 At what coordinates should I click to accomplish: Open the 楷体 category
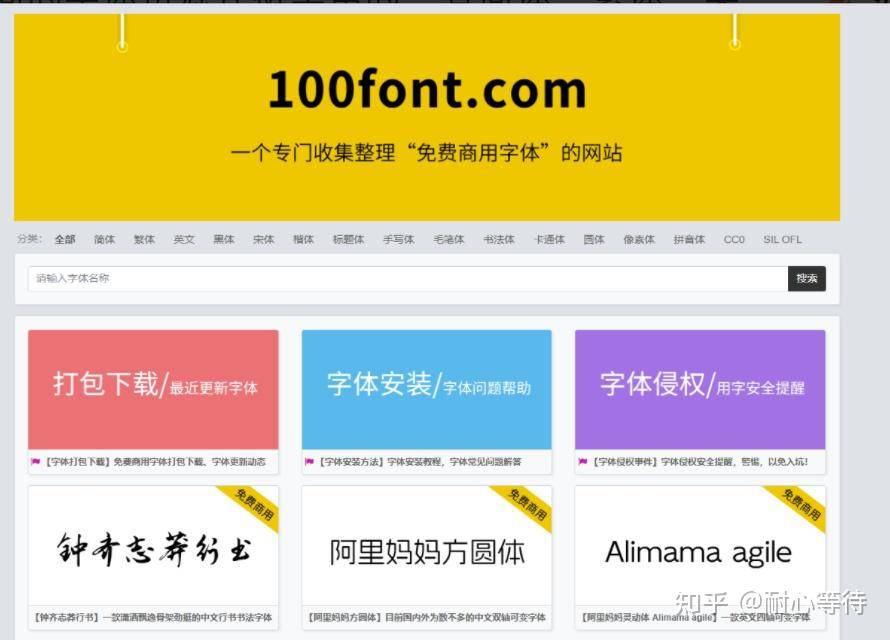point(303,239)
